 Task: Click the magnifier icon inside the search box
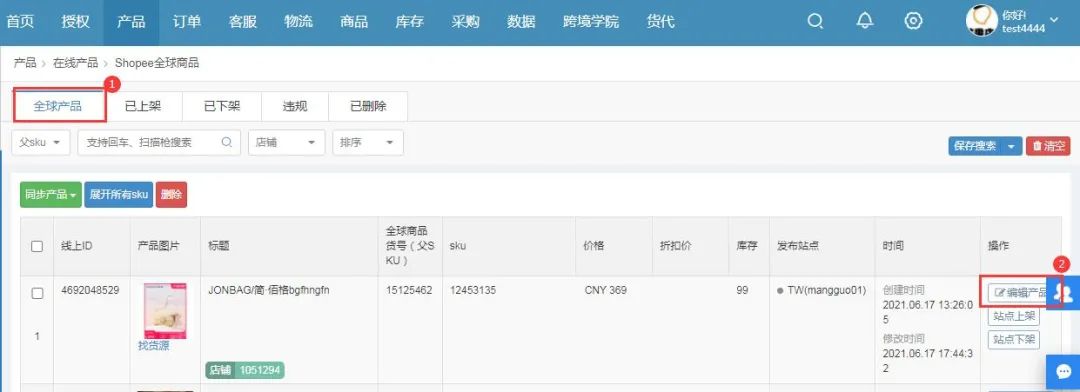(227, 143)
